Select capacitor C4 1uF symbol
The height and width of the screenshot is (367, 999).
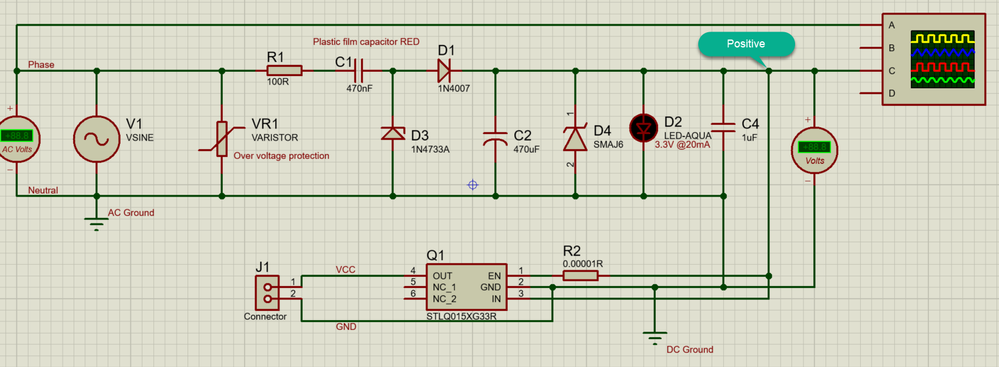click(x=724, y=127)
